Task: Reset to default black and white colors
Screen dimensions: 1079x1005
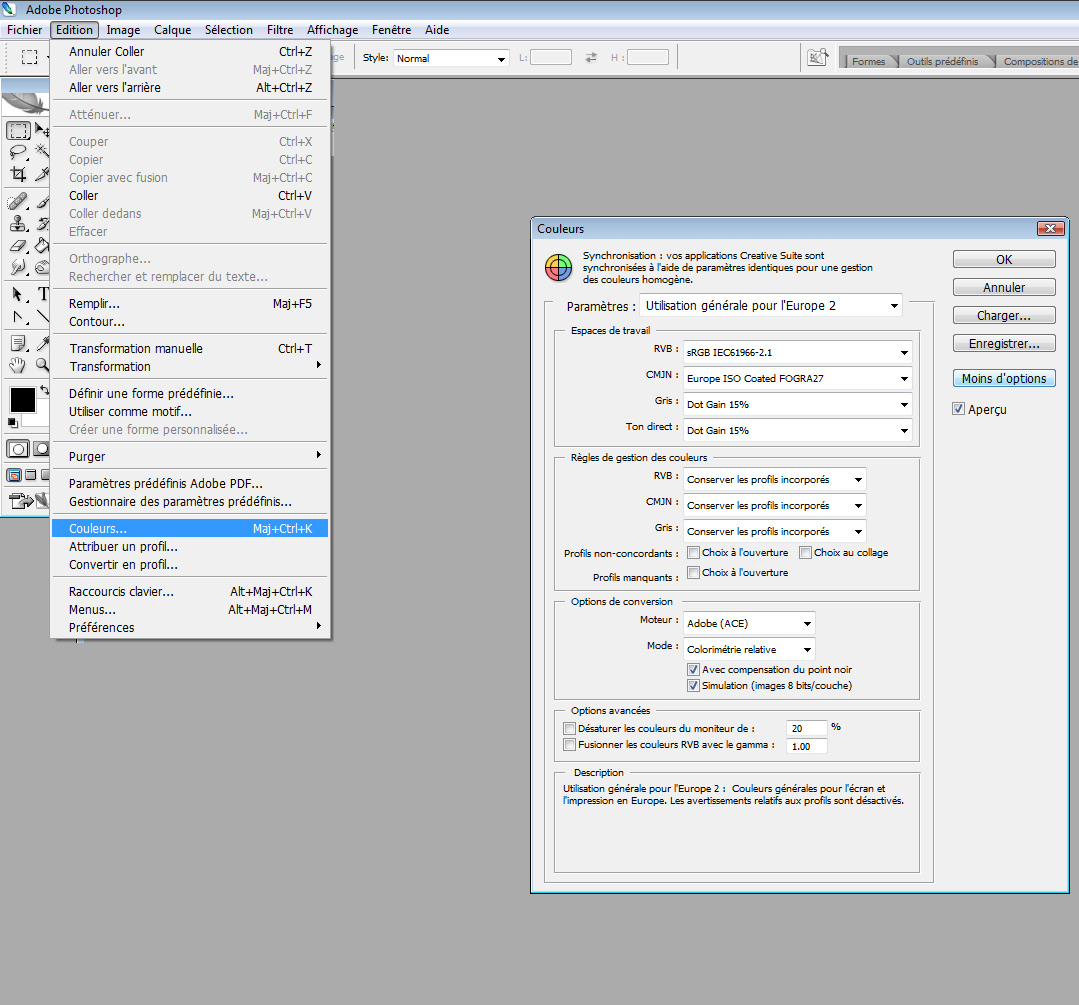Action: pos(12,422)
